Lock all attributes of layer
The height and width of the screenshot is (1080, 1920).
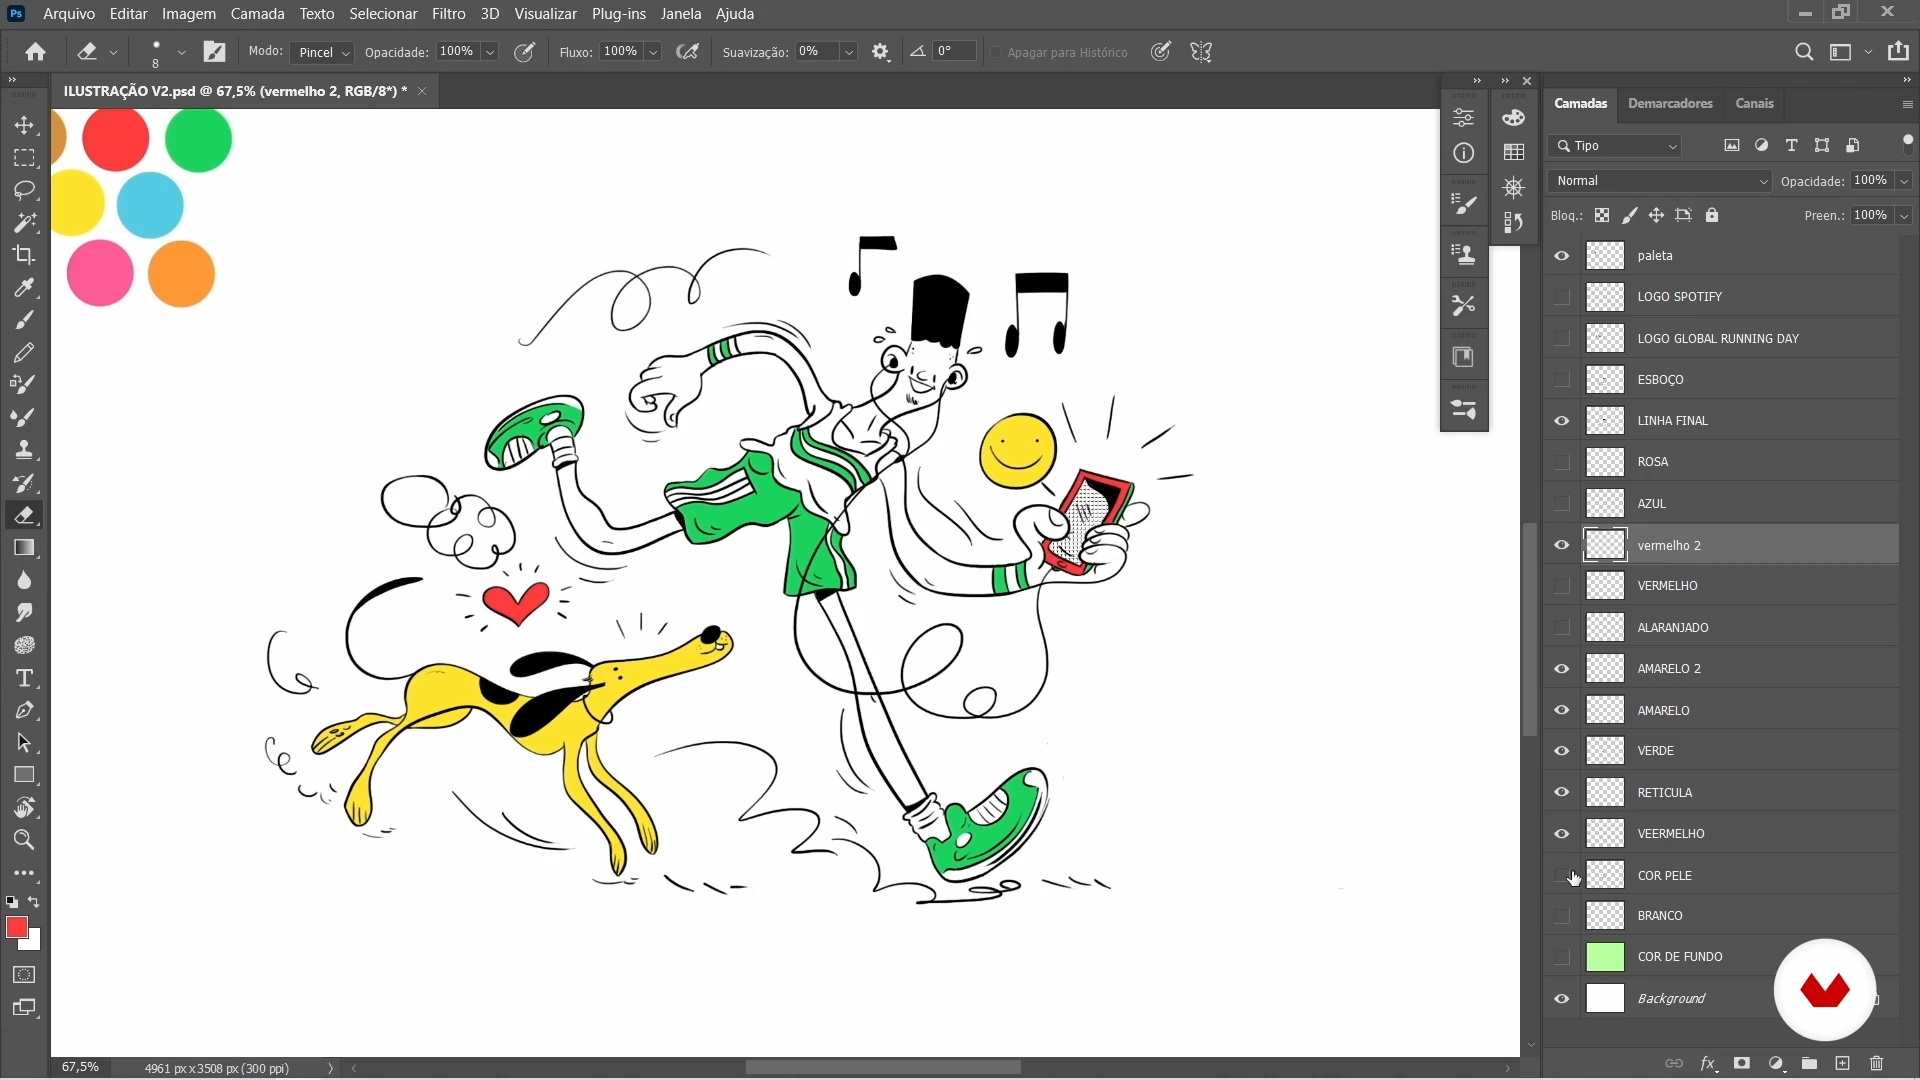point(1712,215)
